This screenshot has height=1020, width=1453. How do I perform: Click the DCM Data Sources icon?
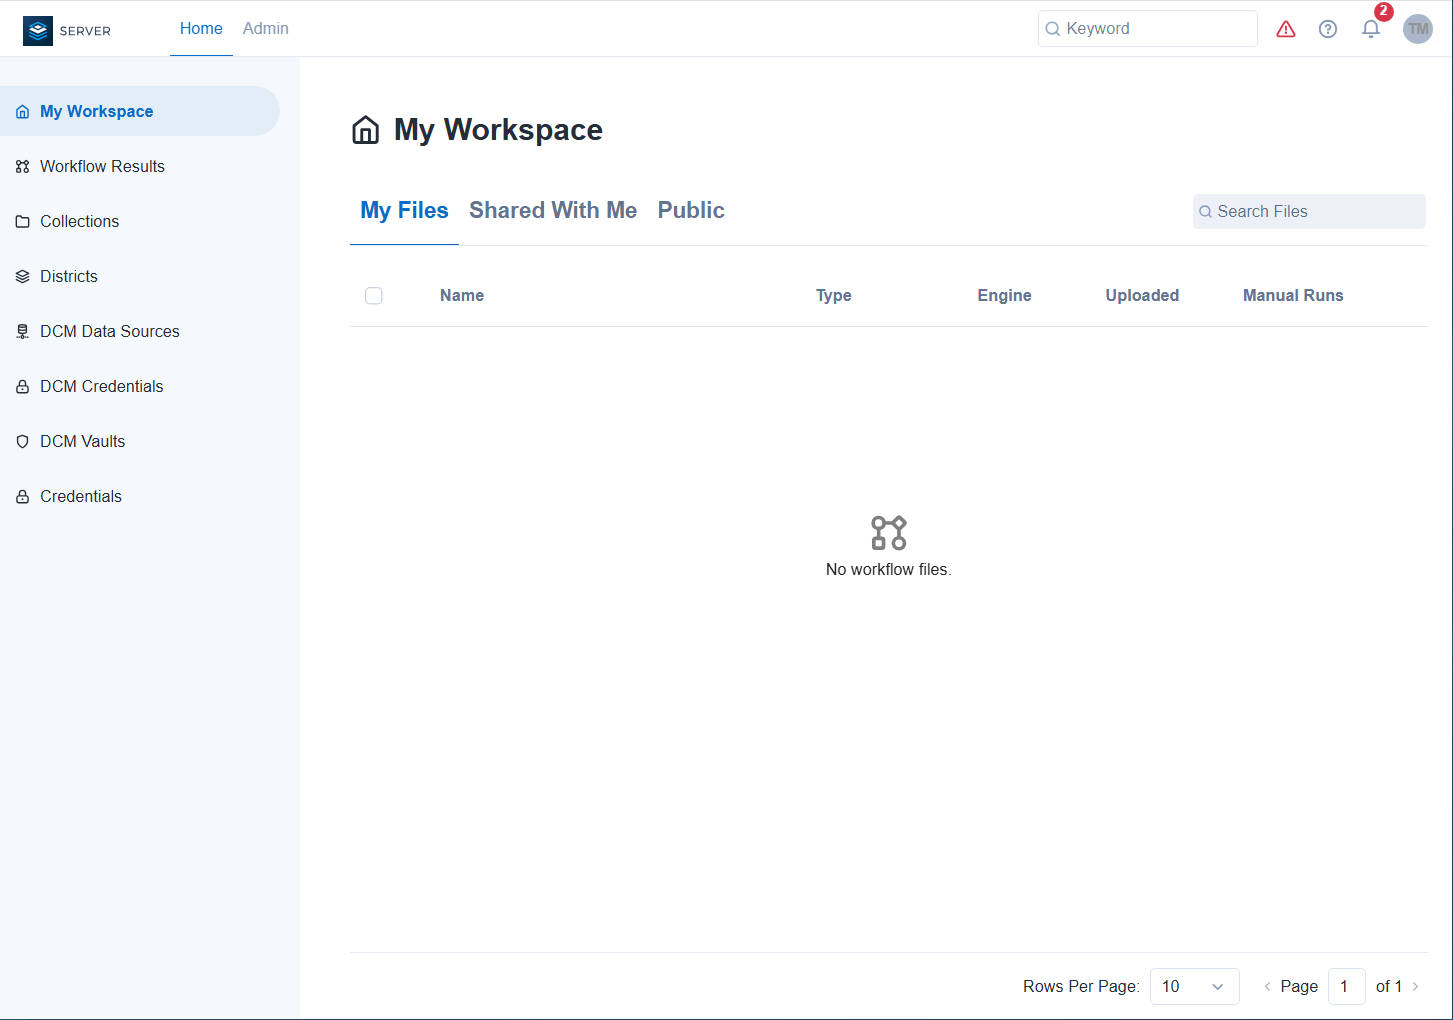click(x=22, y=332)
